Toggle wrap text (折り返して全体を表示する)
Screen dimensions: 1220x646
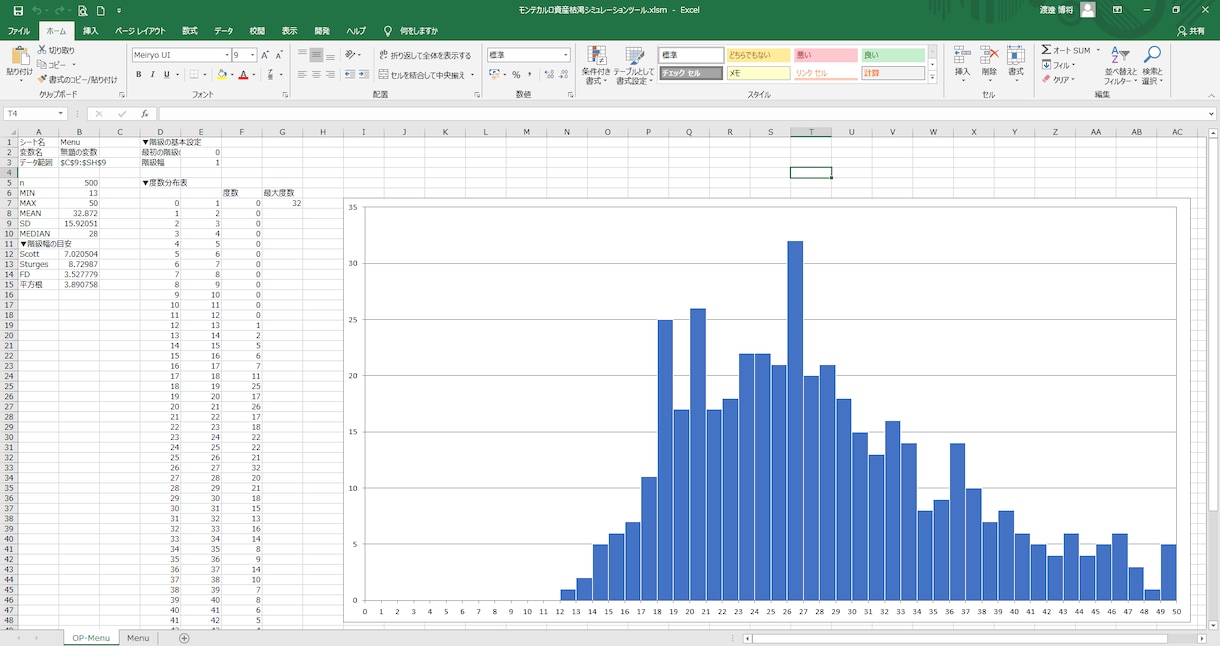[425, 55]
